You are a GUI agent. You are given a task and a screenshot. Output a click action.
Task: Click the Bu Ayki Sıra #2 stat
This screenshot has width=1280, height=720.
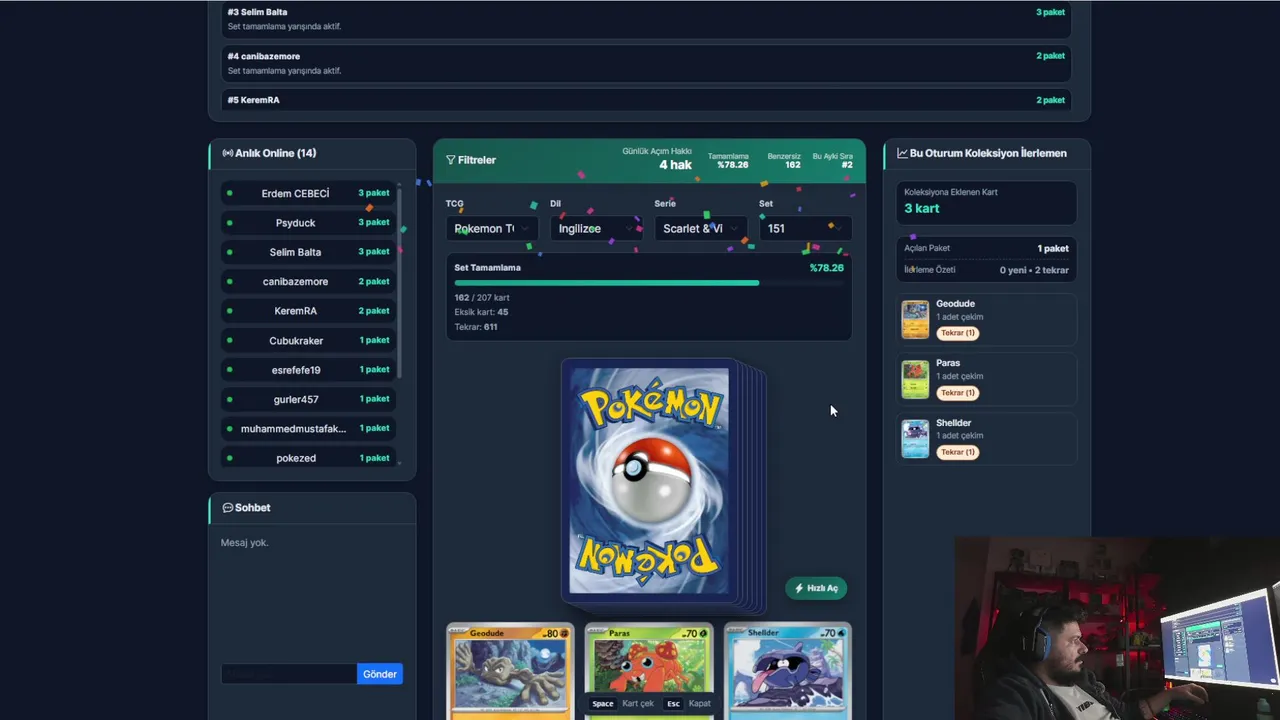[x=832, y=160]
